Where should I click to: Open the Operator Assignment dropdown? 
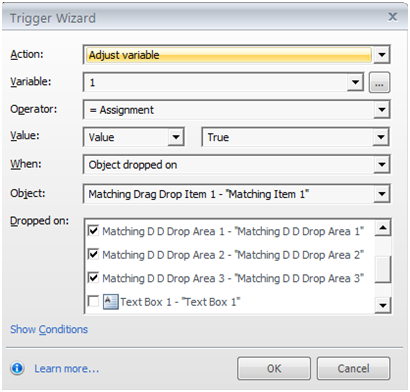(382, 110)
